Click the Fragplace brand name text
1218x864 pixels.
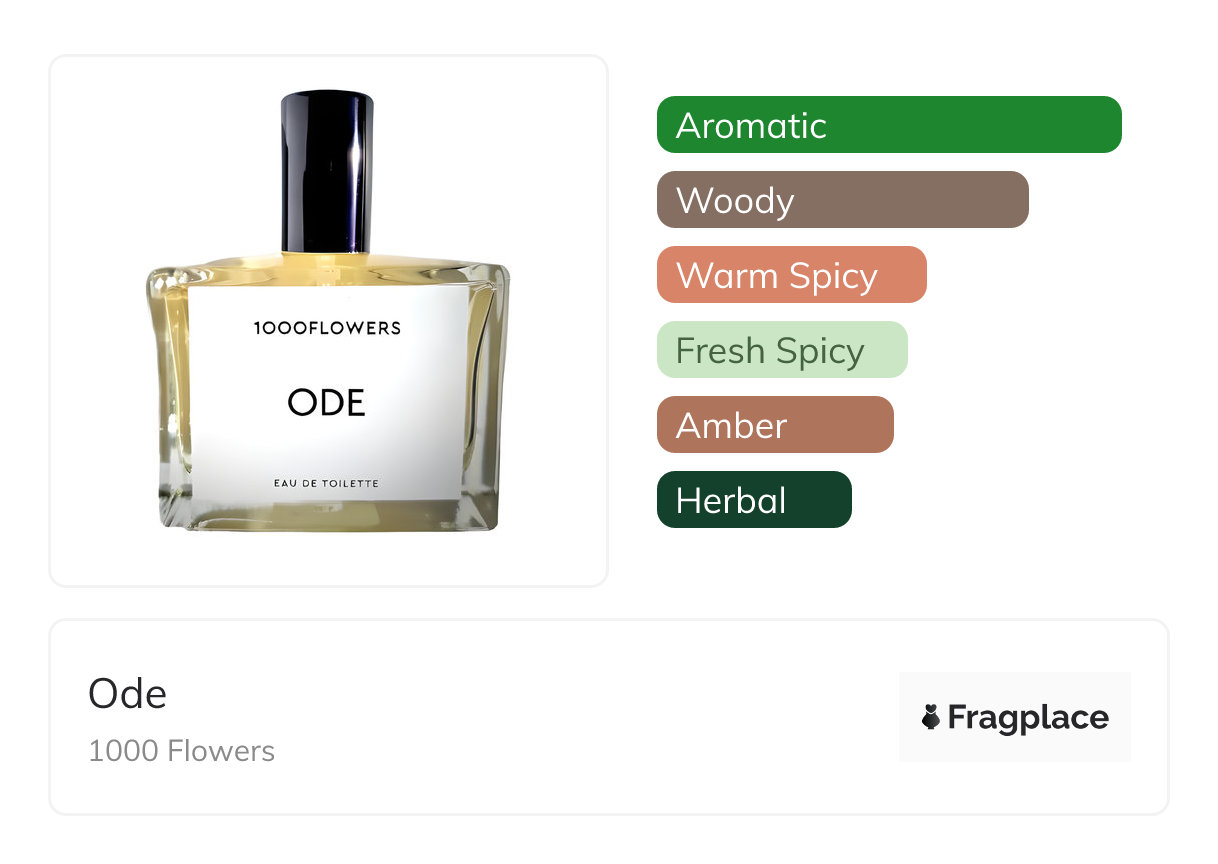(x=1028, y=717)
